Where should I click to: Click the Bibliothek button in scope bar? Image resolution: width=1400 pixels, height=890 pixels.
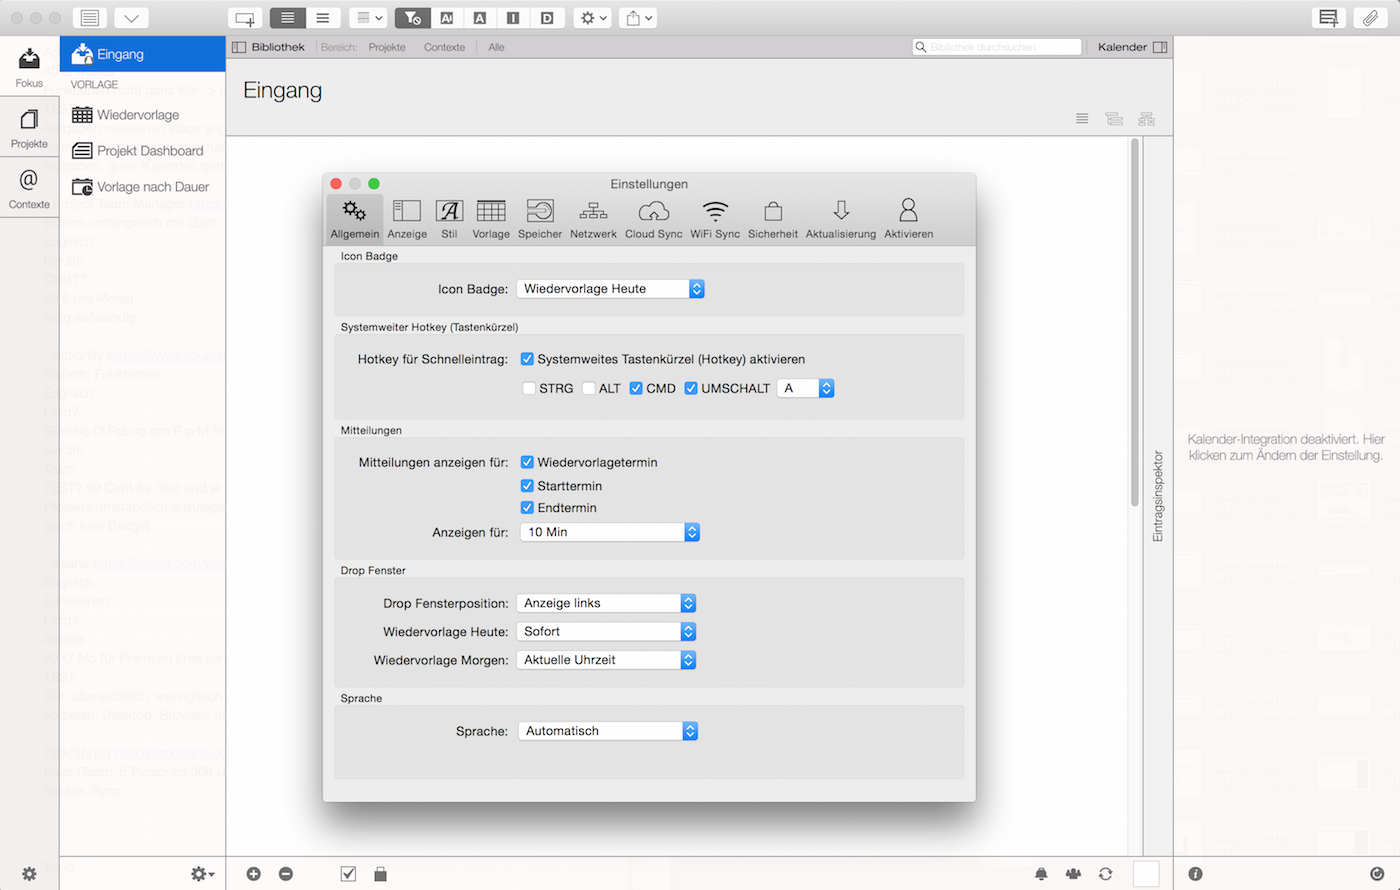click(268, 47)
